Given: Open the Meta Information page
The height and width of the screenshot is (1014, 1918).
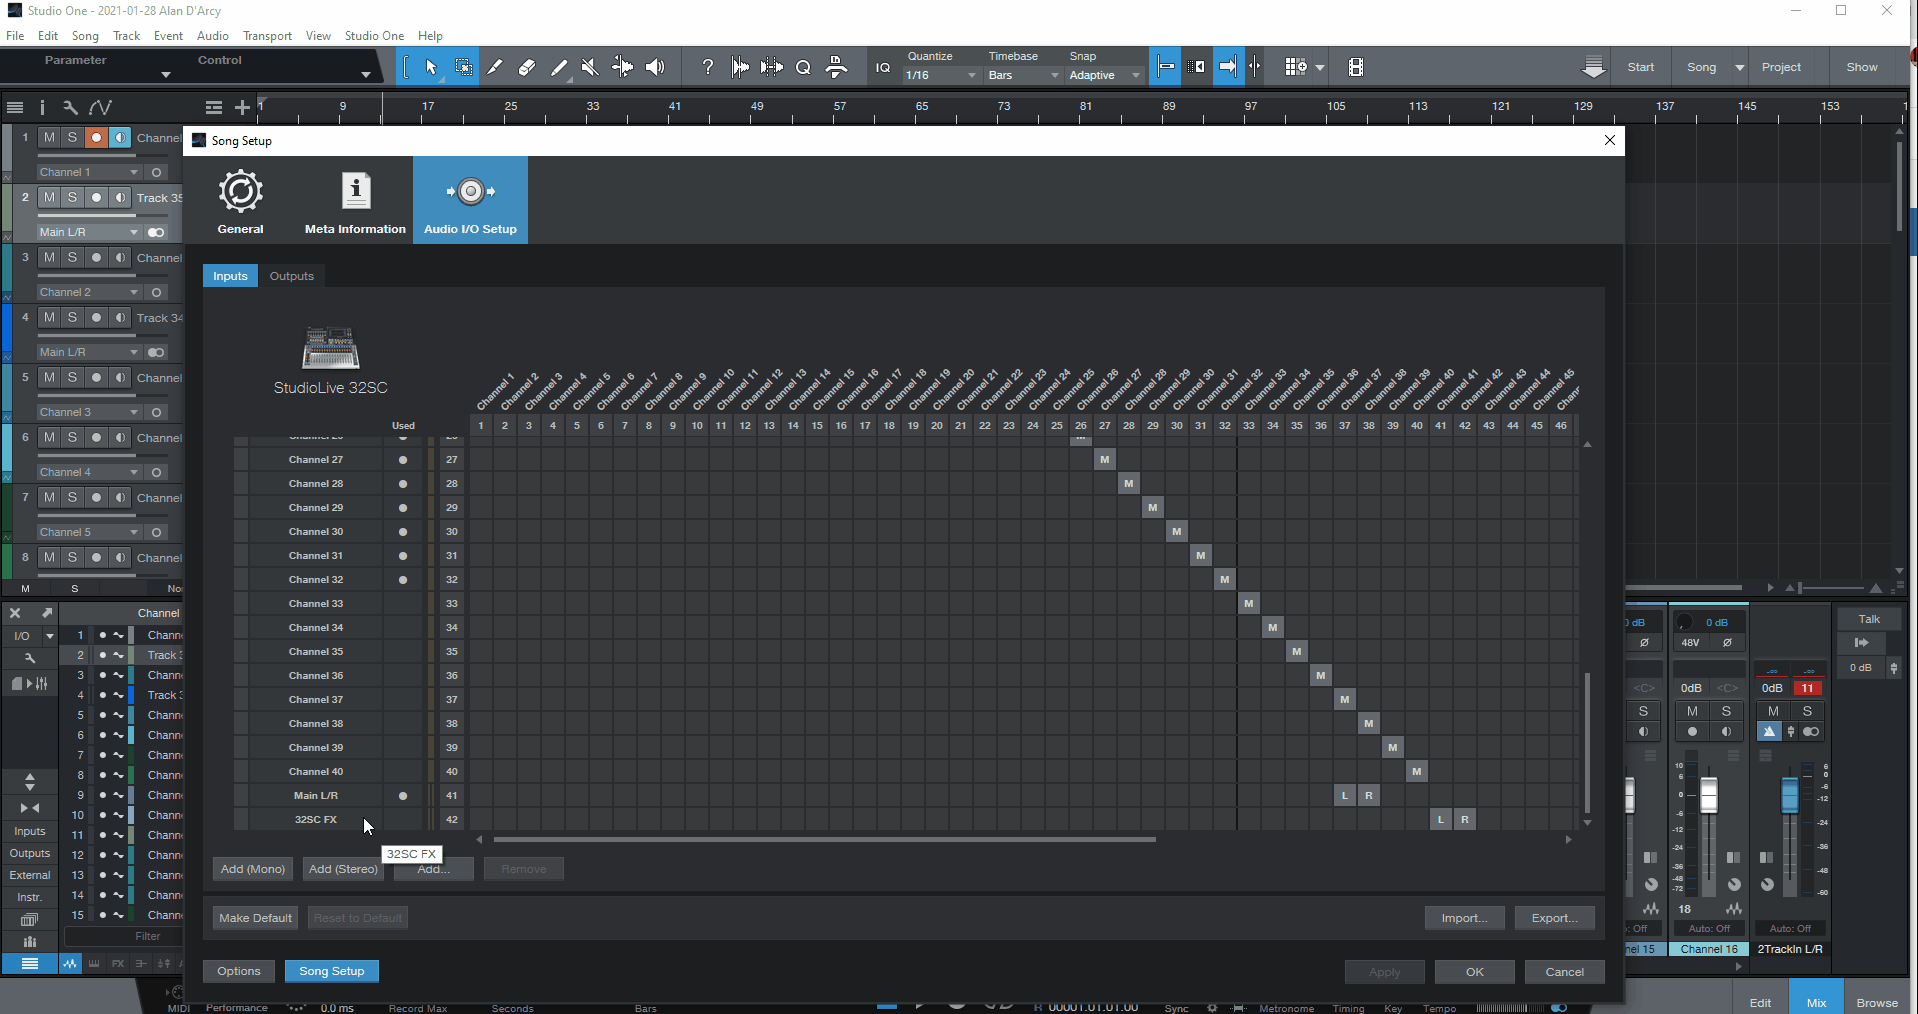Looking at the screenshot, I should point(354,199).
